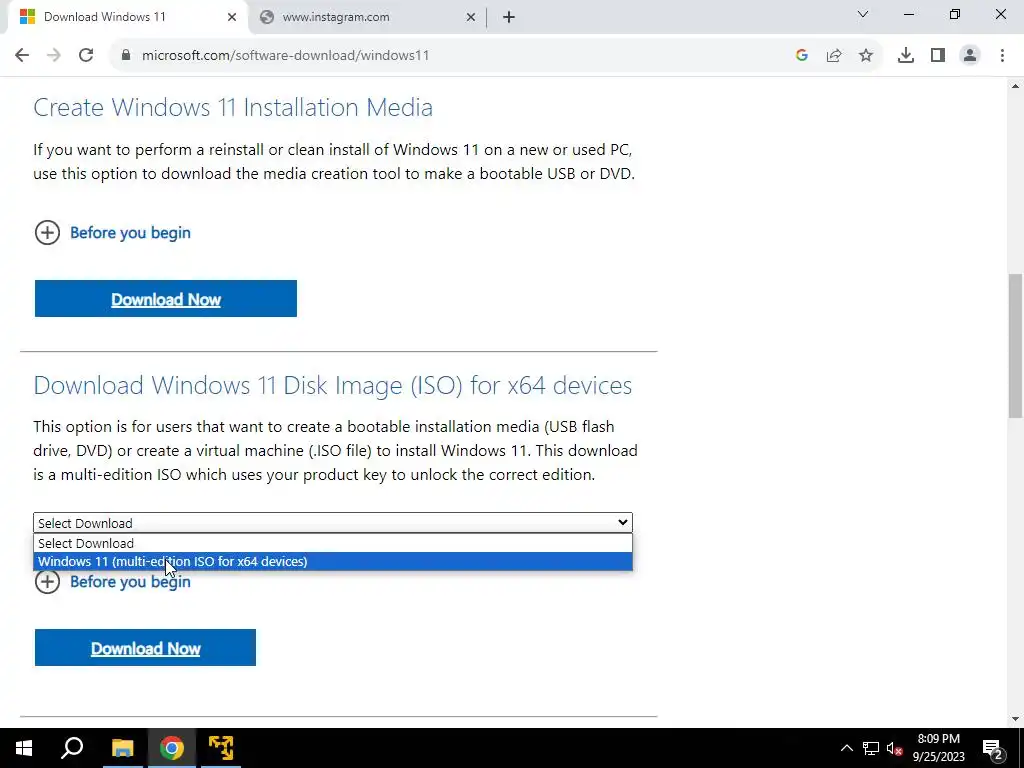View site info via the lock icon

126,56
